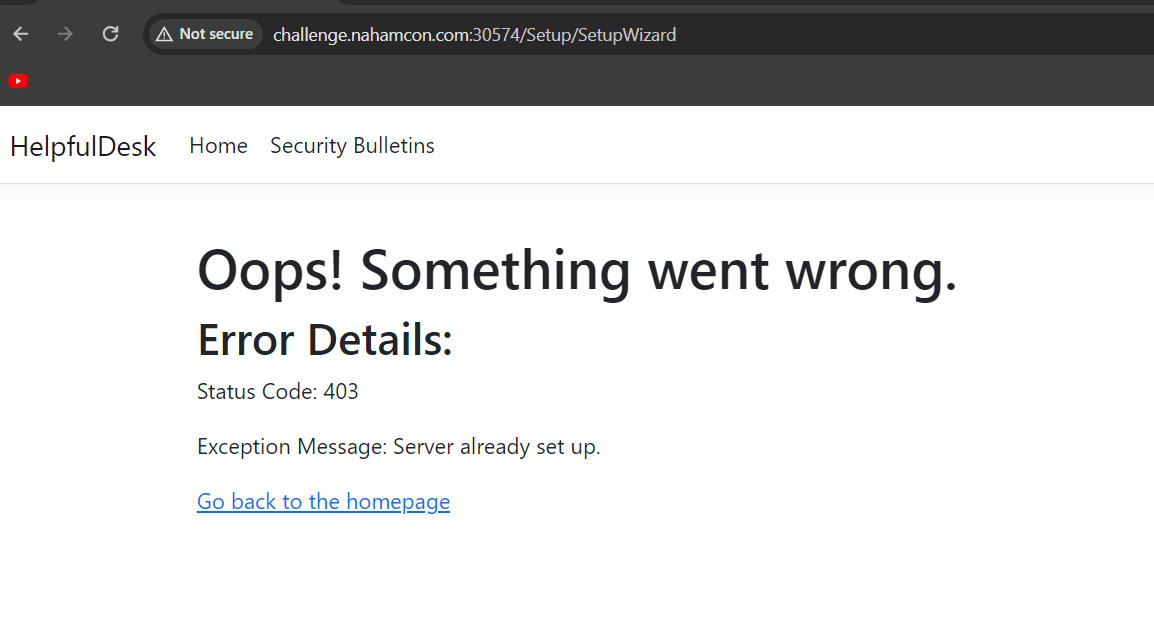The image size is (1154, 626).
Task: Click the empty bookmarks bar area
Action: click(600, 81)
